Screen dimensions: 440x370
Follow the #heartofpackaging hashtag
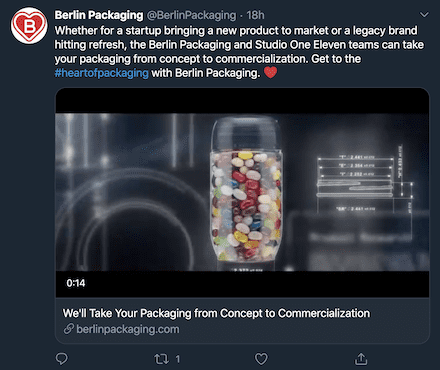pyautogui.click(x=102, y=73)
